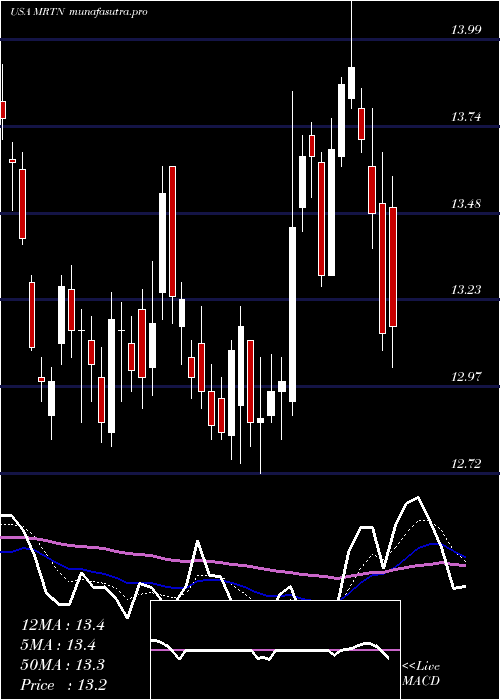Select the 12MA : 13.4 reading

[62, 625]
